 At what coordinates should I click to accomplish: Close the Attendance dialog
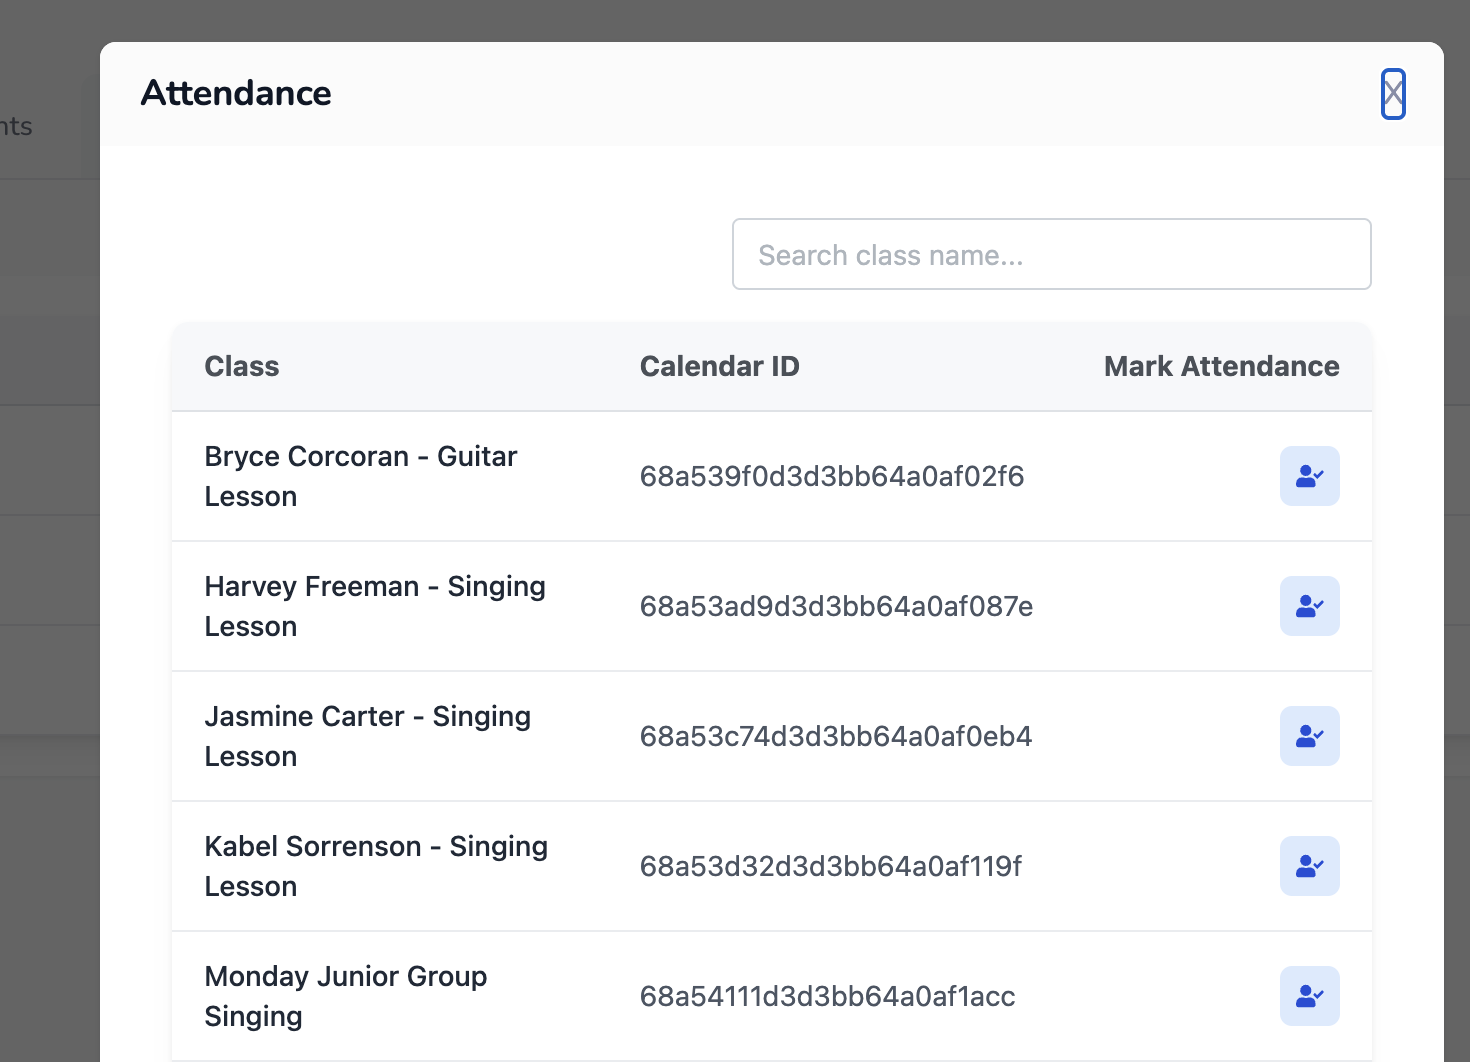(1393, 94)
